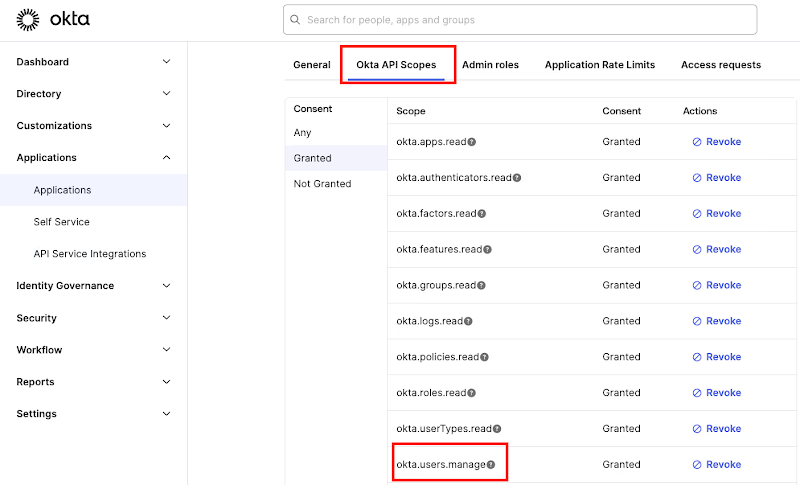Revoke the okta.roles.read scope
Screen dimensions: 800x485
coord(717,393)
